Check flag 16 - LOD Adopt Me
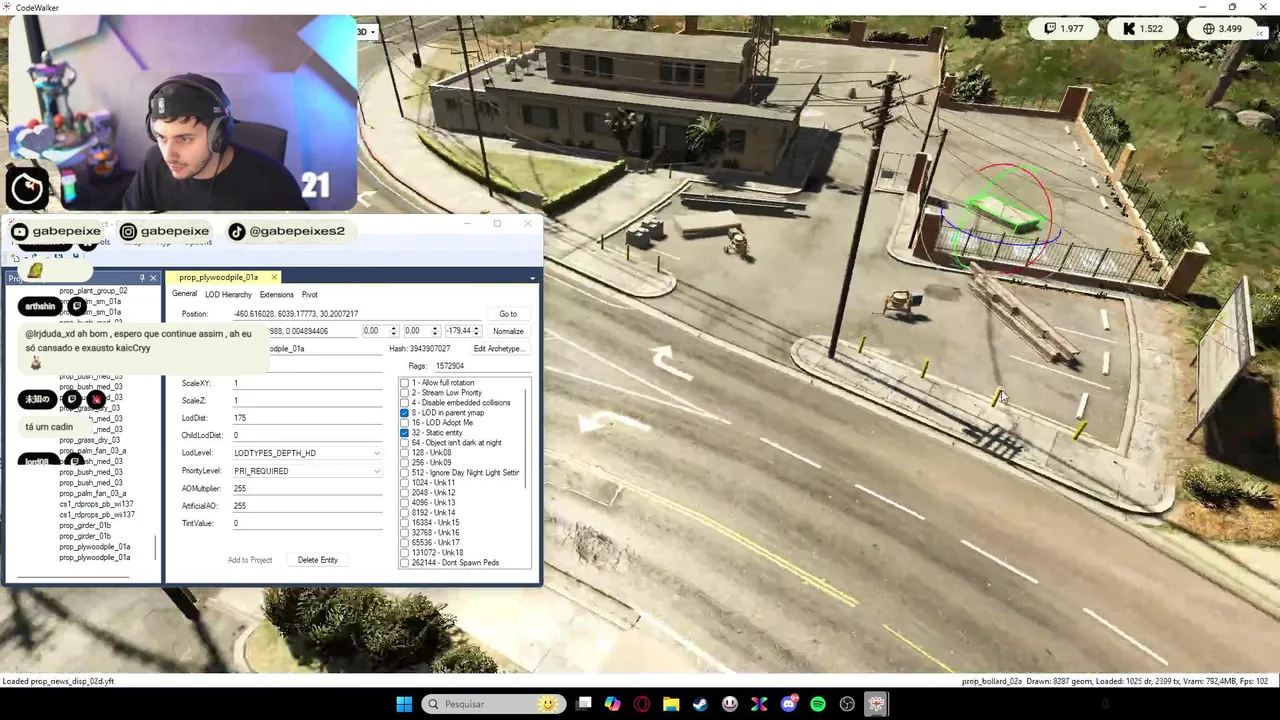Viewport: 1280px width, 720px height. pyautogui.click(x=404, y=423)
